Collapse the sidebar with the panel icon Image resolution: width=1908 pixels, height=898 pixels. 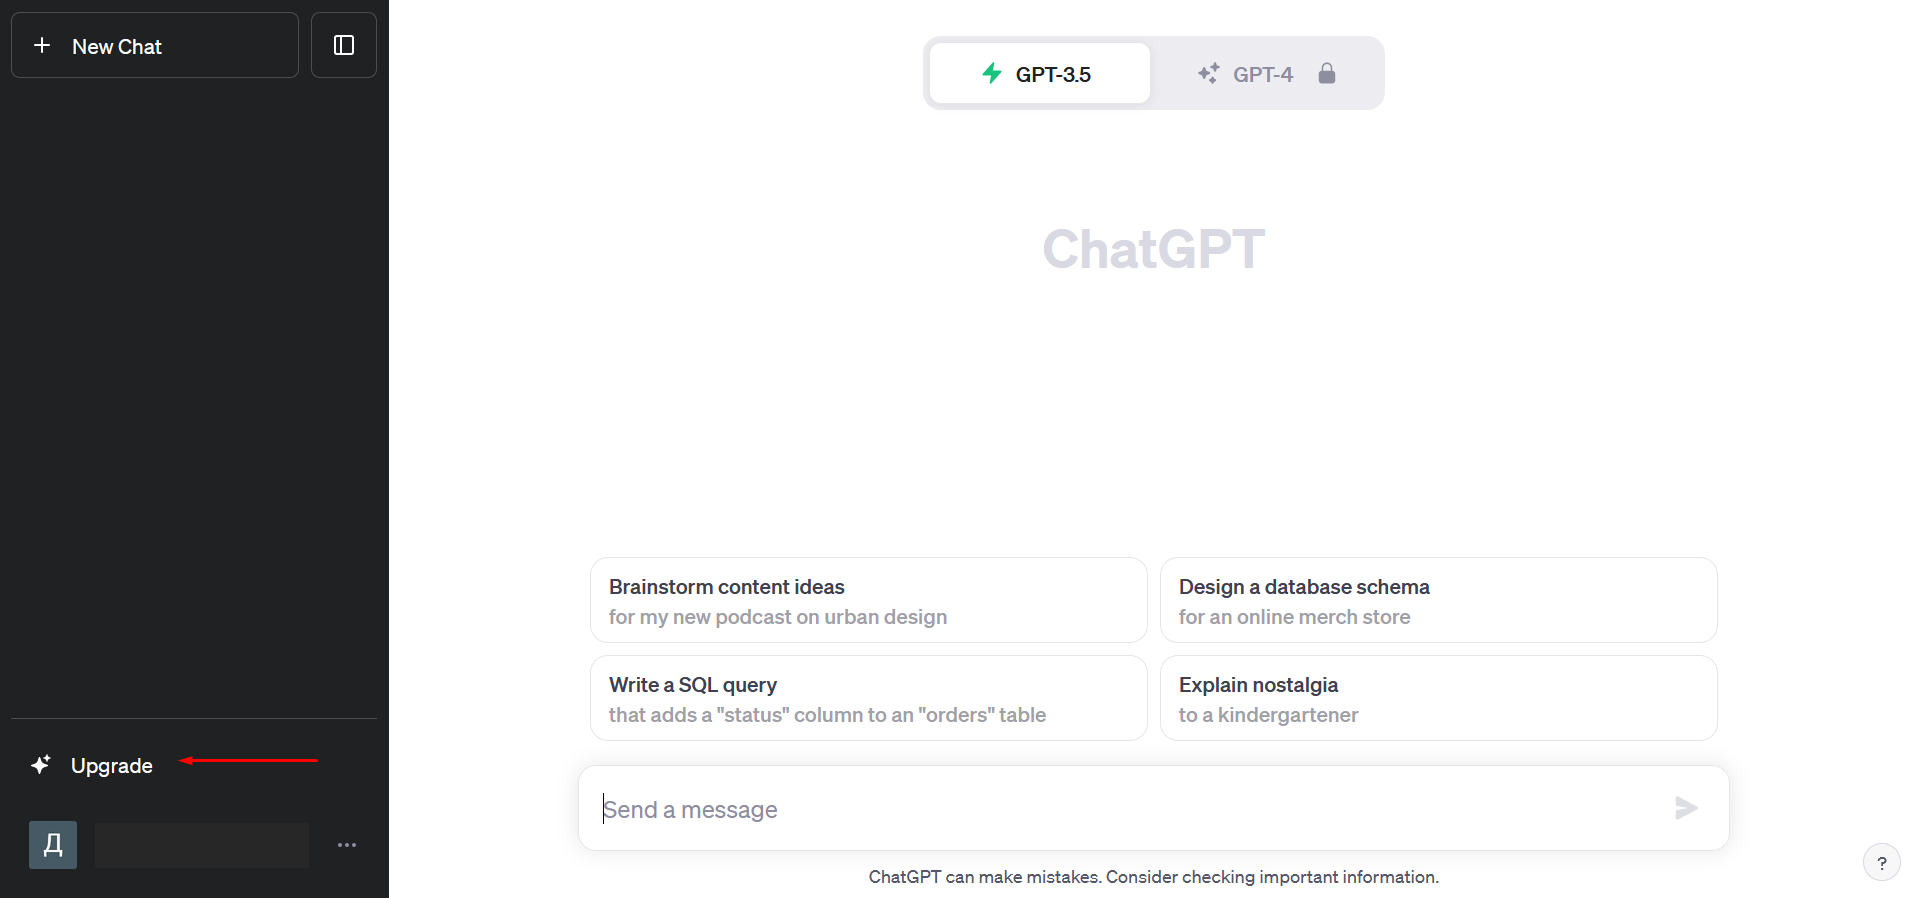pyautogui.click(x=344, y=45)
